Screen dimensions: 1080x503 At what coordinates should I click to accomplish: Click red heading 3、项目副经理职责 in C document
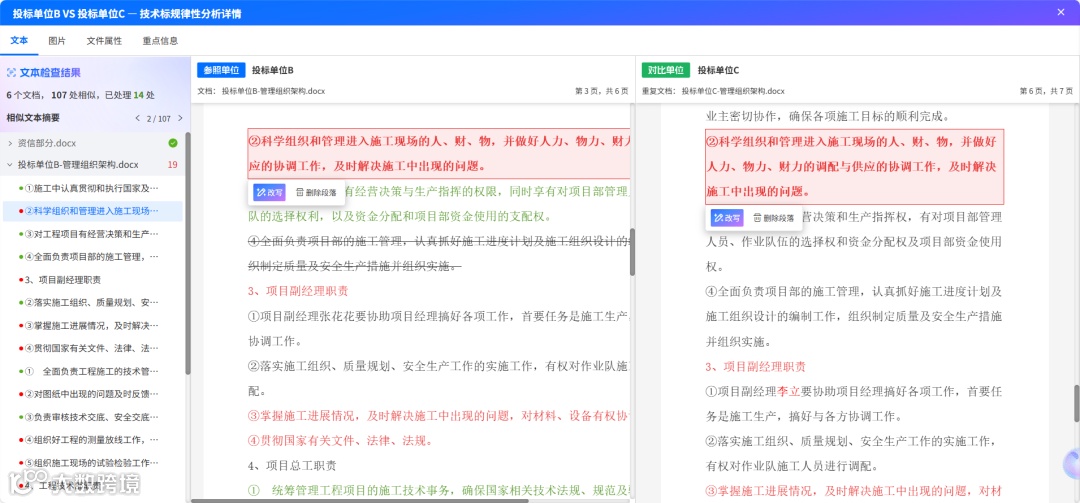point(756,367)
